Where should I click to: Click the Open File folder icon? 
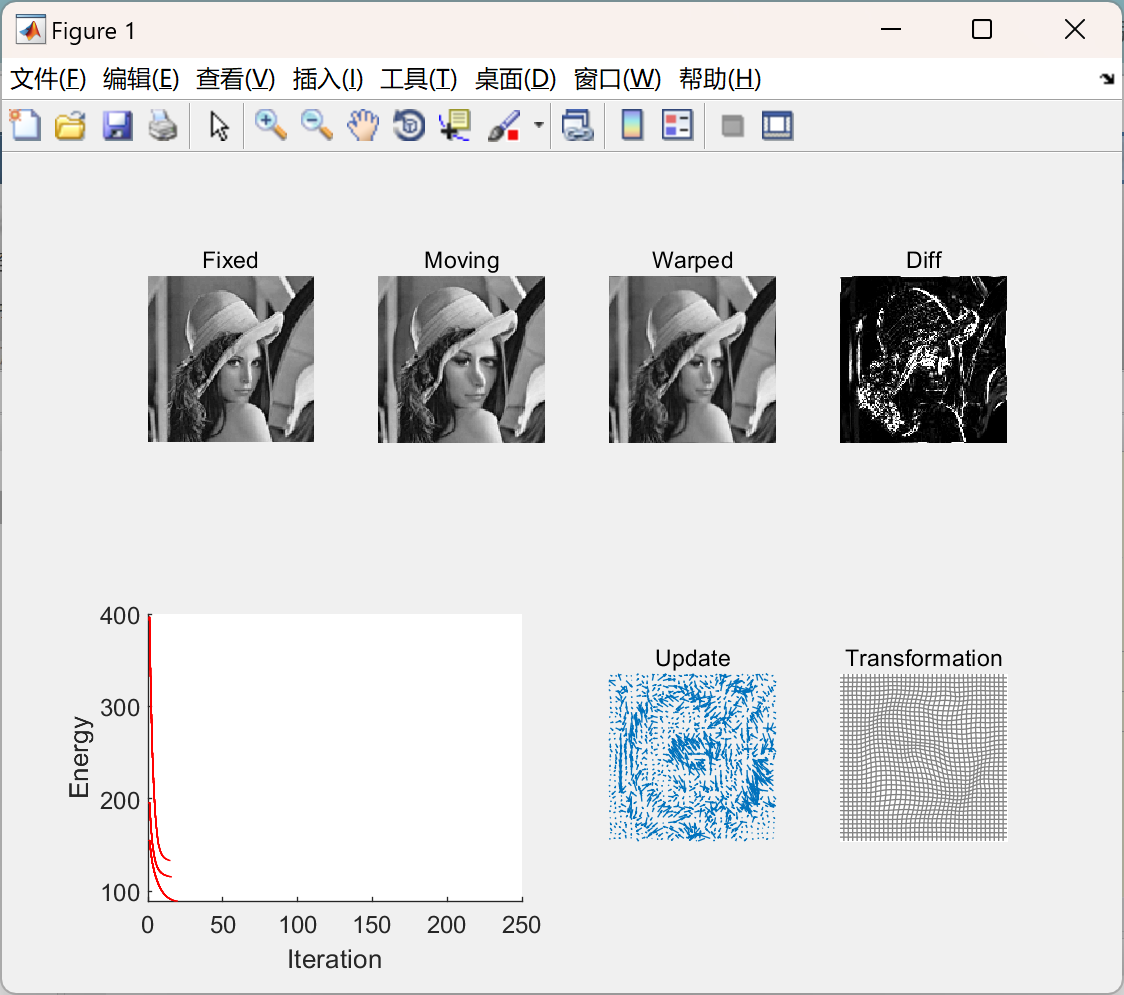pyautogui.click(x=70, y=125)
